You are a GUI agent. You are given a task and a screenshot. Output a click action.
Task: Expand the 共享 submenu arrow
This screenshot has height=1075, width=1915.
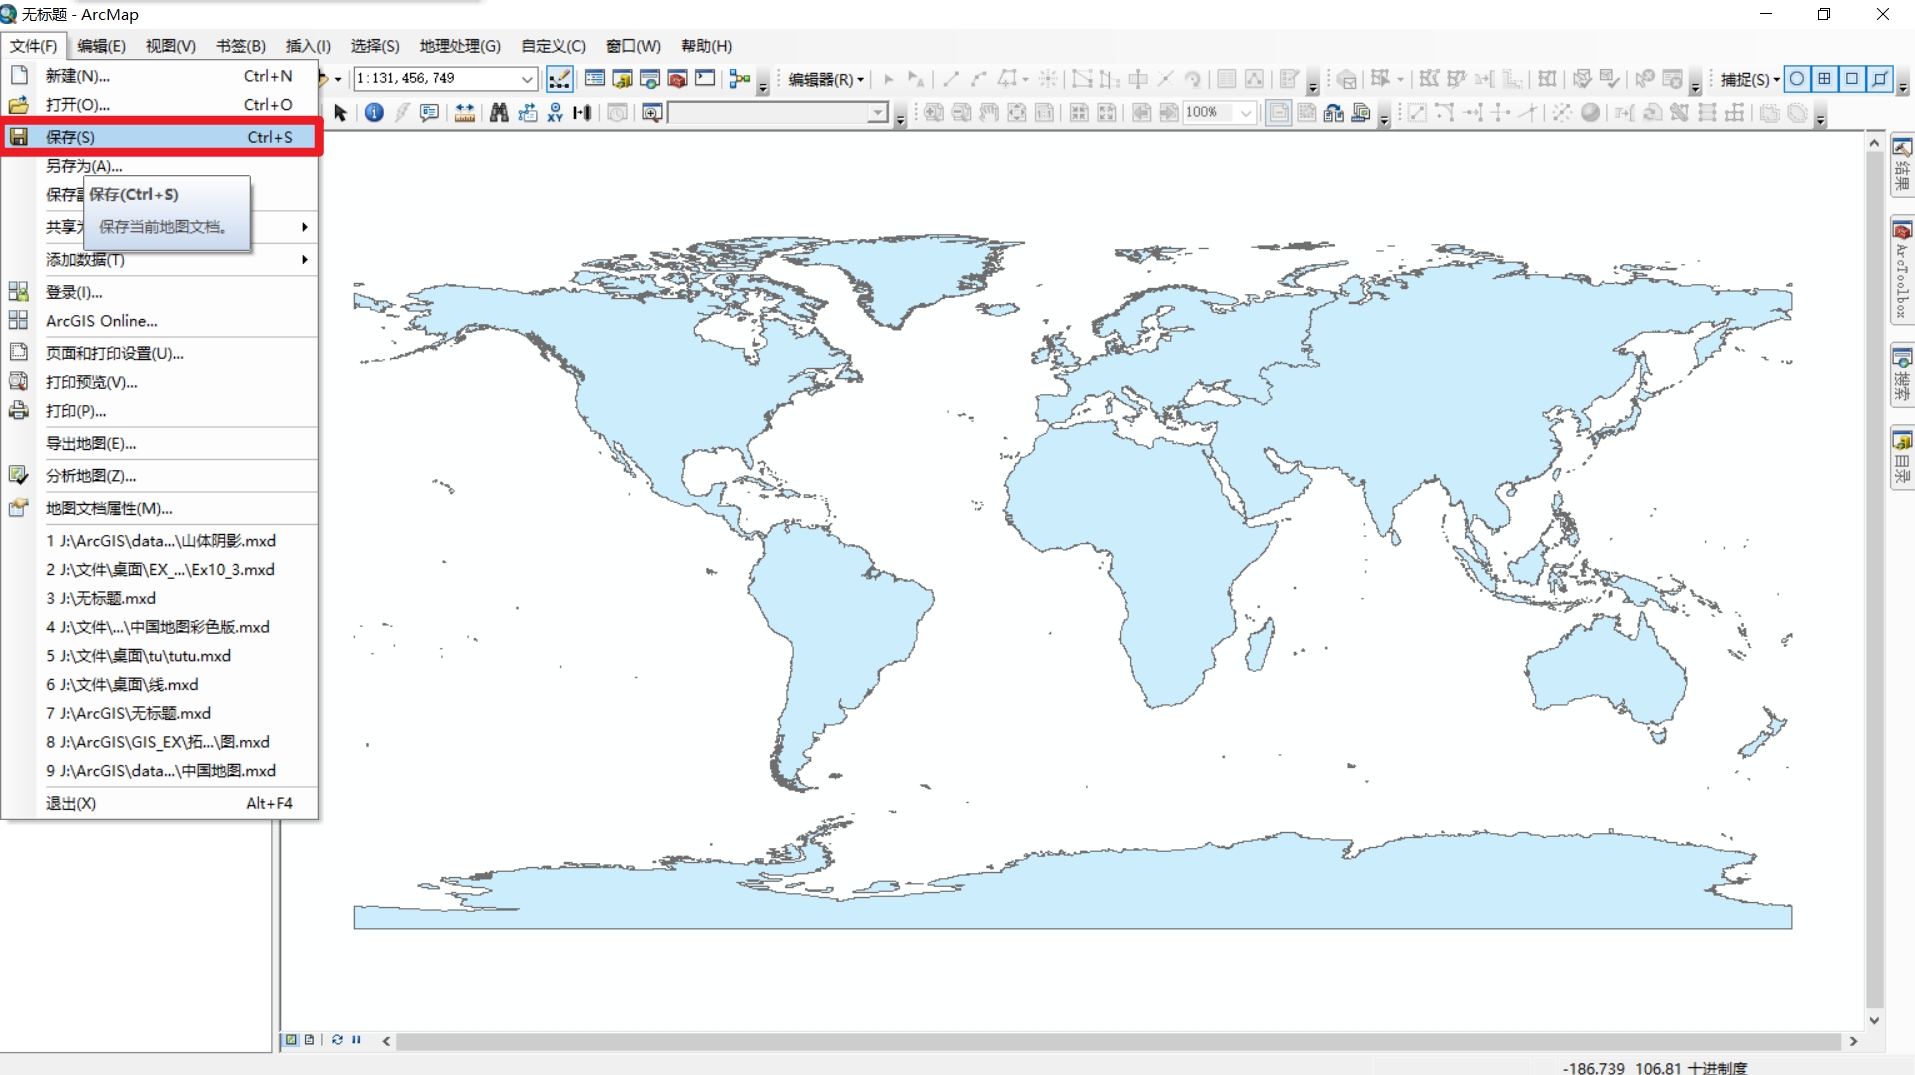(304, 227)
